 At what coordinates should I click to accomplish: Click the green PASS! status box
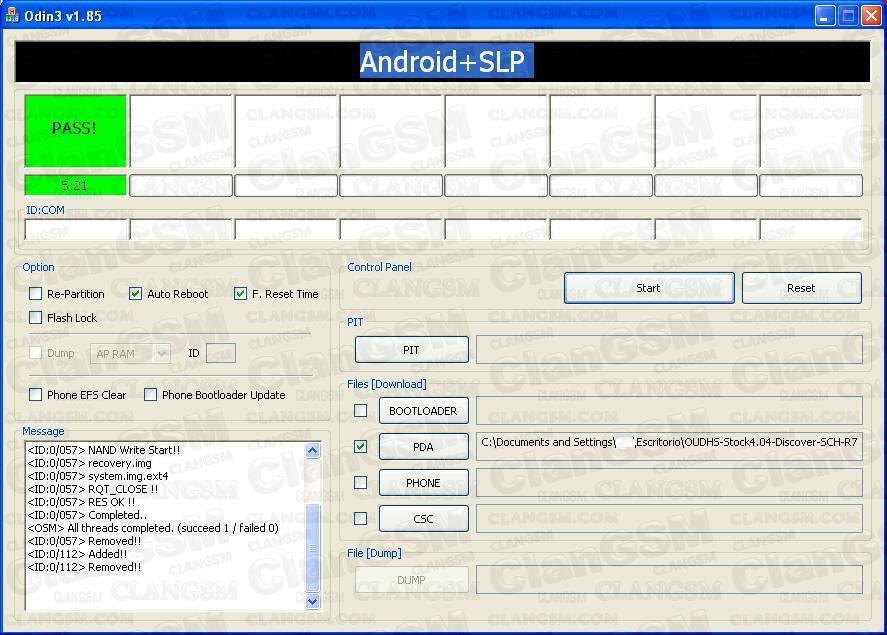click(x=75, y=131)
